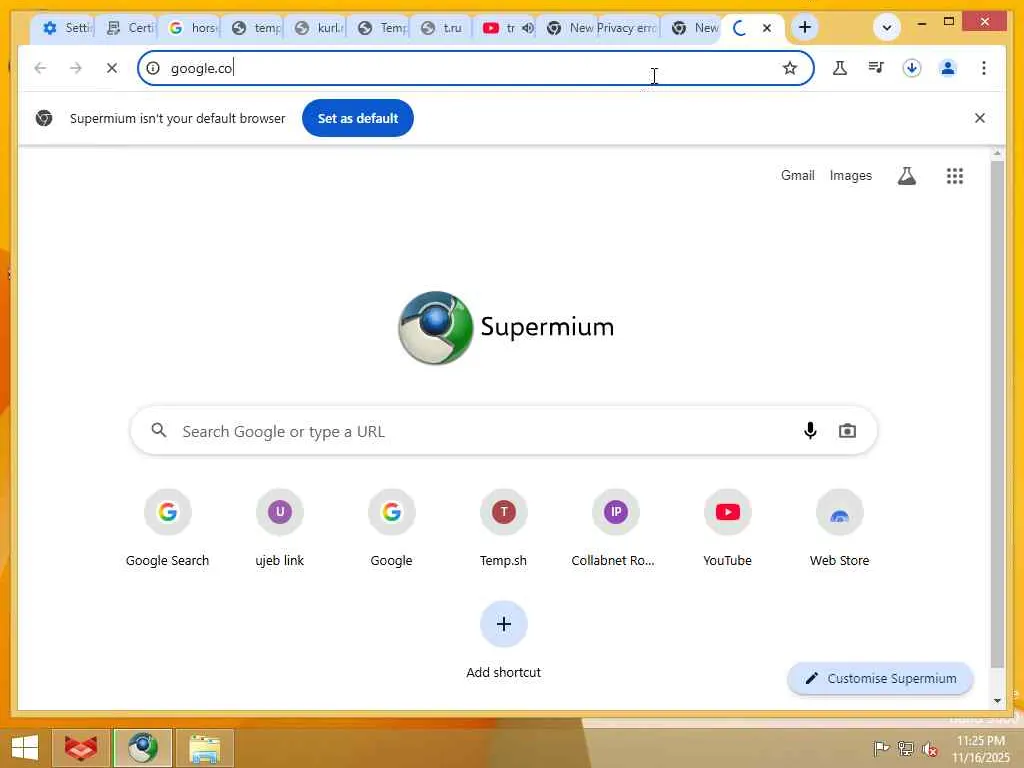Go back to previous page
This screenshot has height=768, width=1024.
click(40, 68)
